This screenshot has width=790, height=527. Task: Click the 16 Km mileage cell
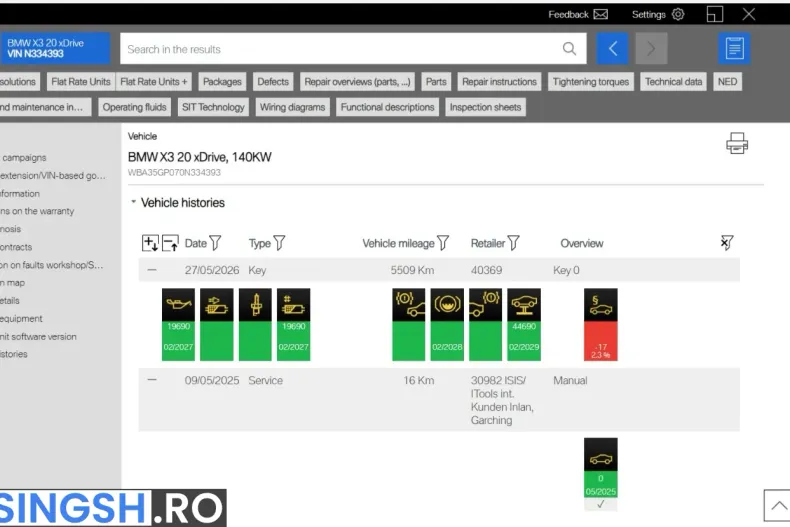click(x=419, y=380)
